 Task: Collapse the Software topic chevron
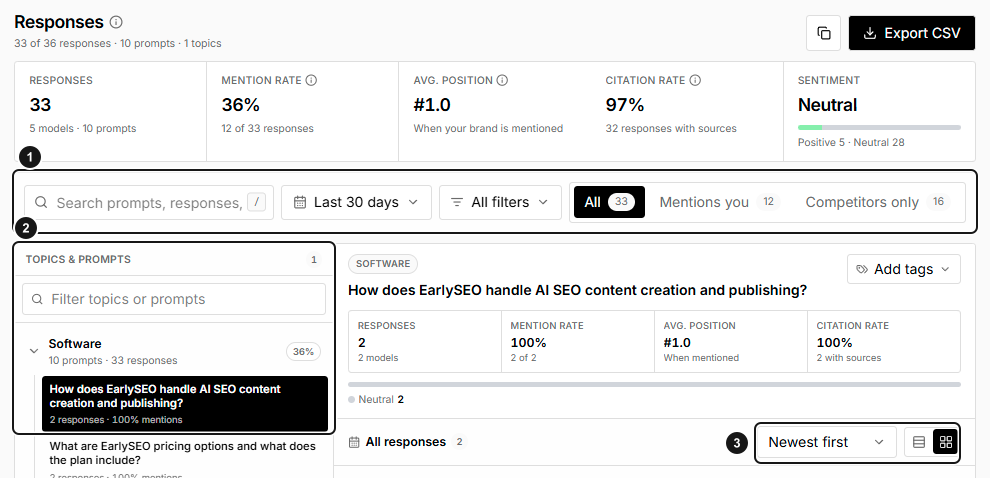coord(34,351)
